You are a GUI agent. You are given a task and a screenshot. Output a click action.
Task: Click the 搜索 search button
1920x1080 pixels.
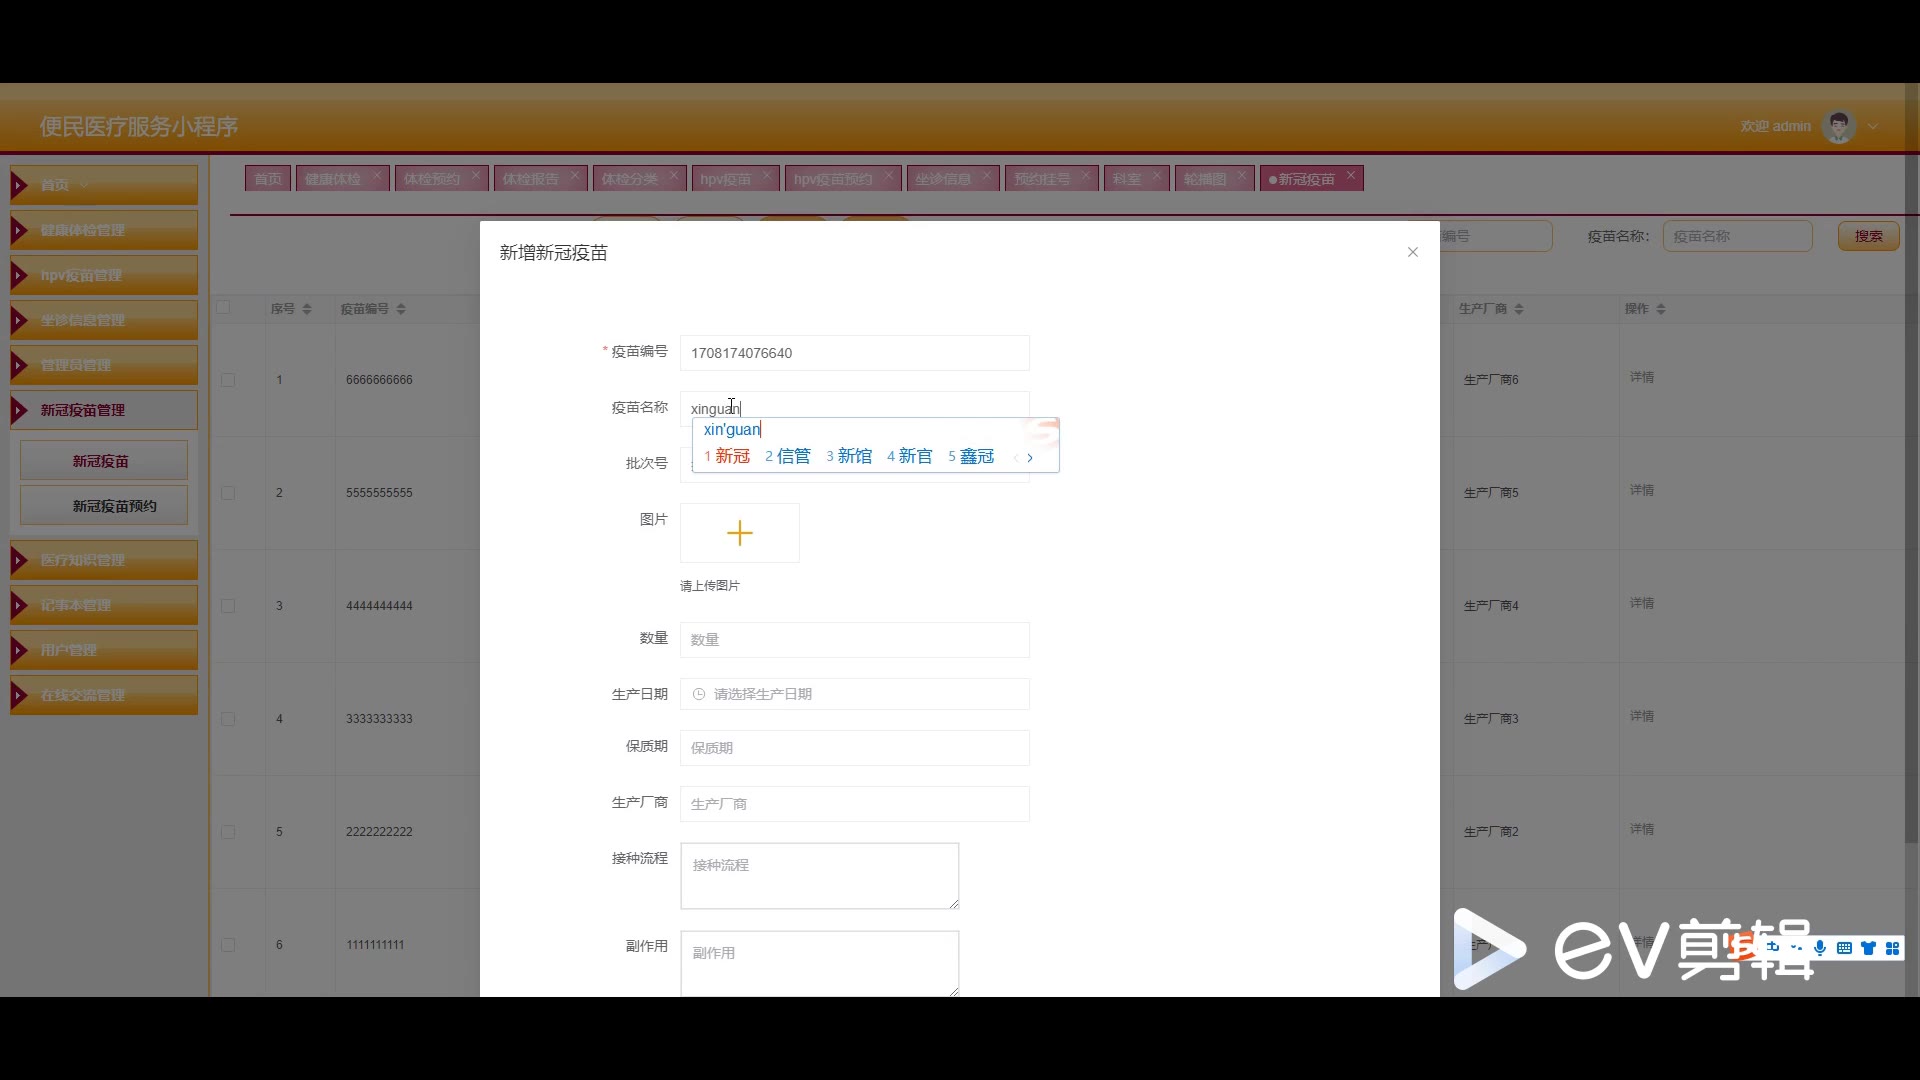coord(1867,236)
